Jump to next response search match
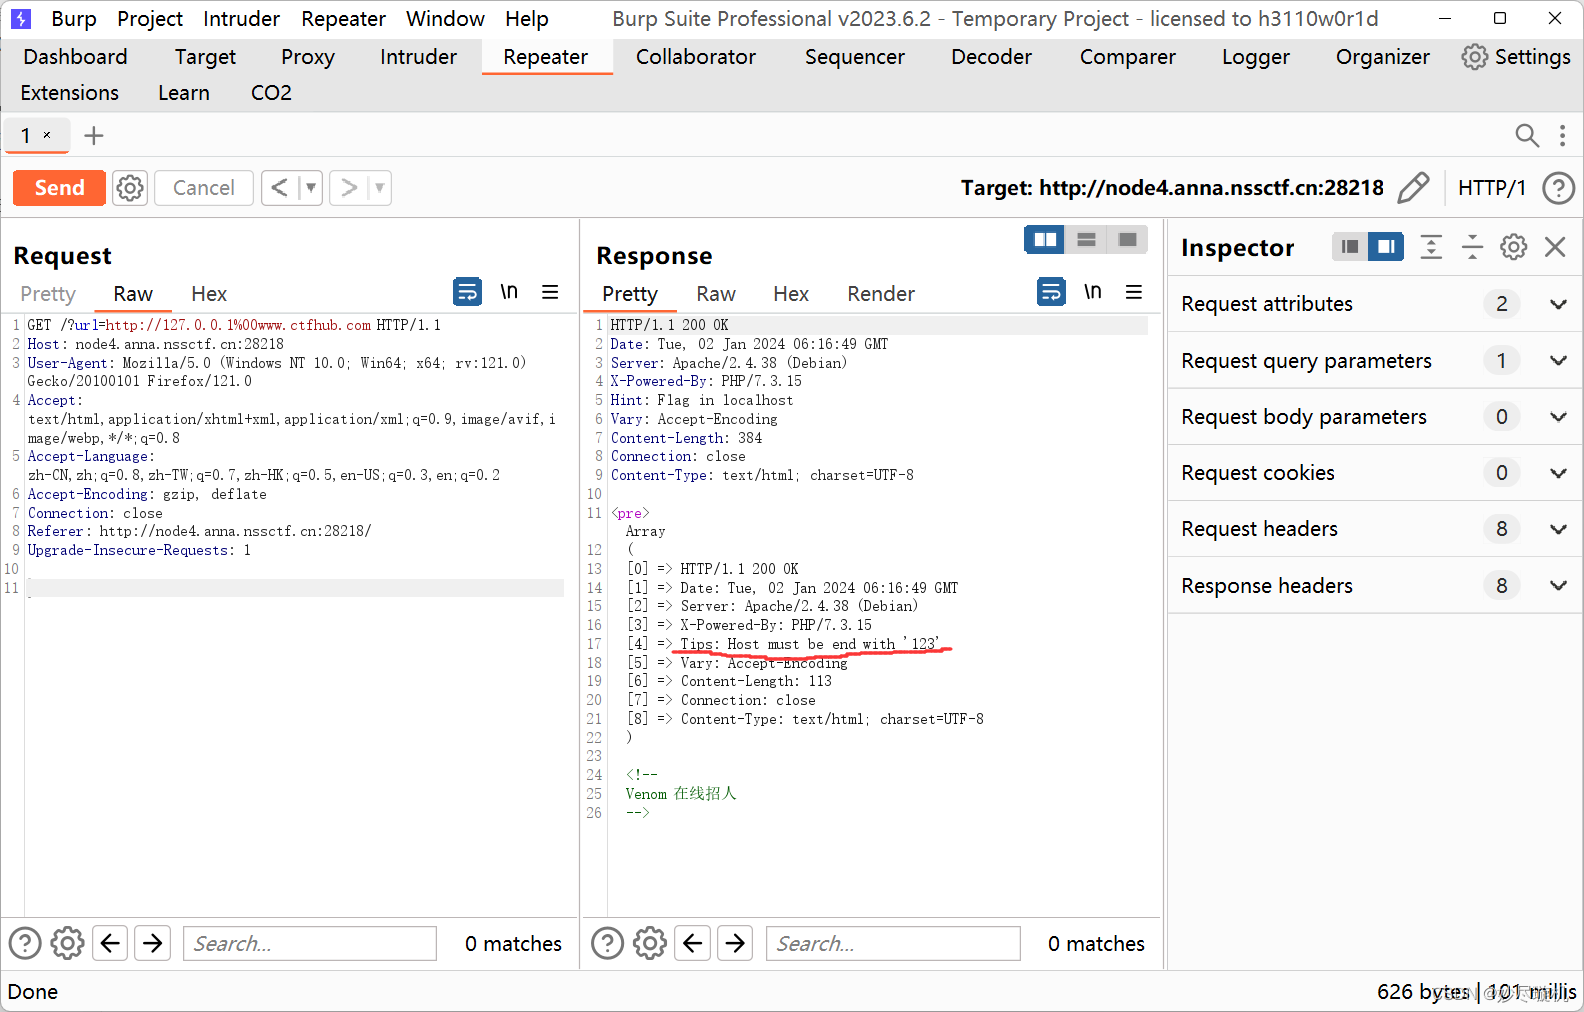The image size is (1584, 1012). (x=736, y=943)
